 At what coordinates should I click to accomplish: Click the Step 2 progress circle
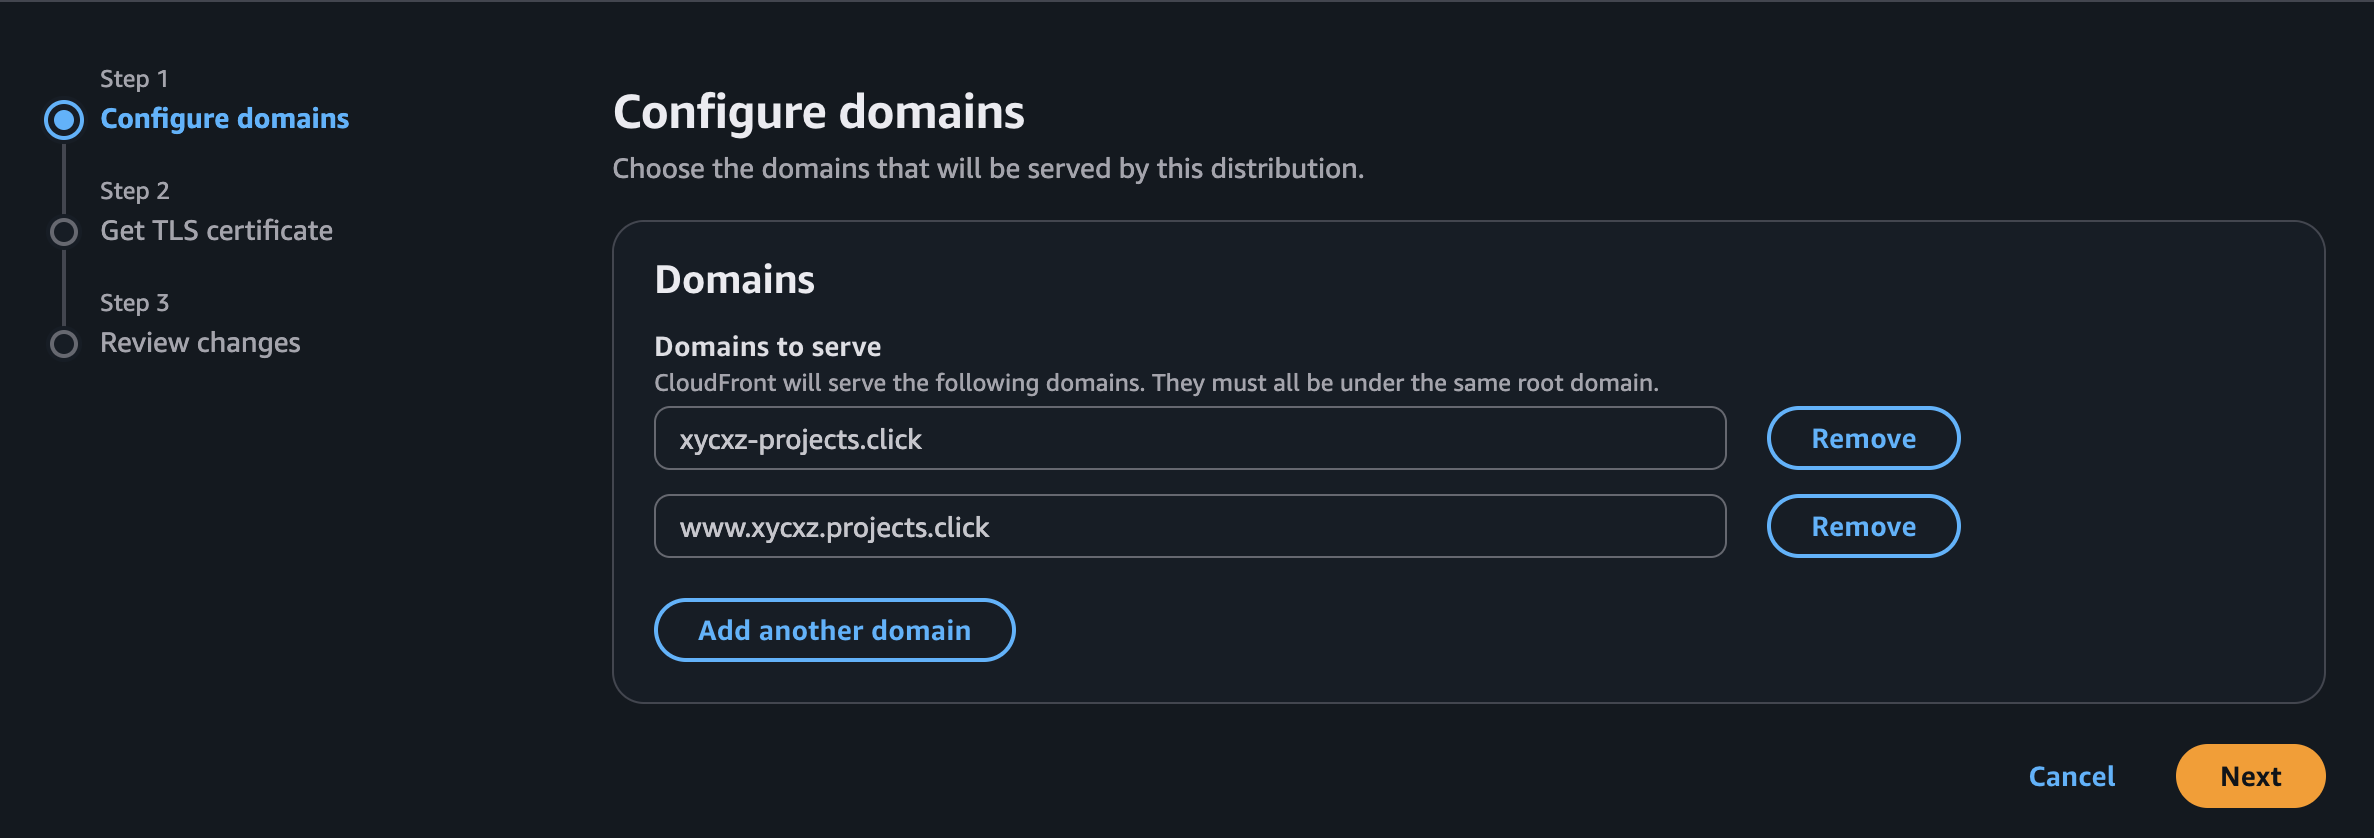pos(63,230)
